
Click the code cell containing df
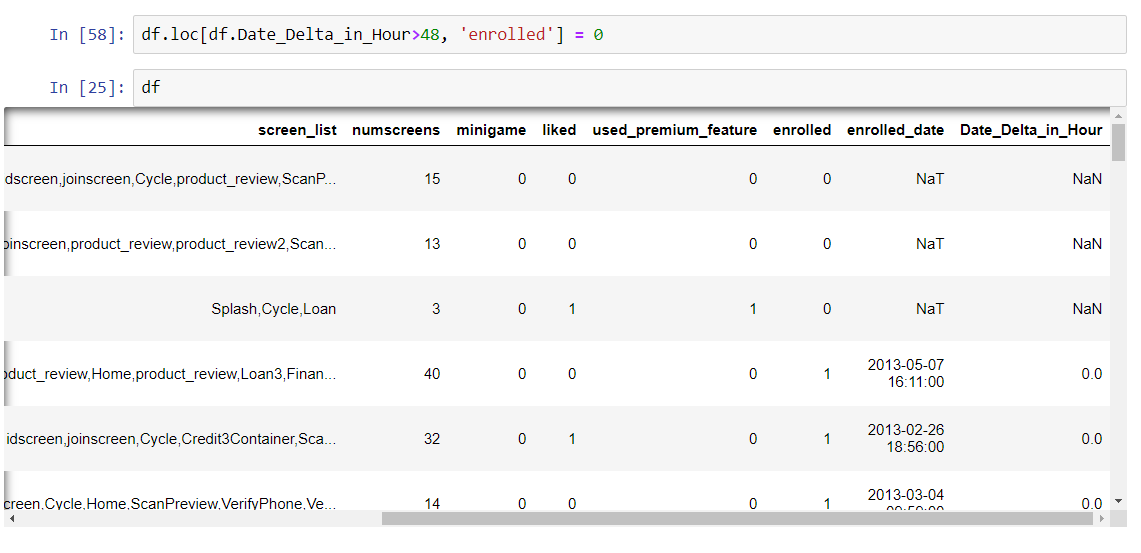pos(629,87)
